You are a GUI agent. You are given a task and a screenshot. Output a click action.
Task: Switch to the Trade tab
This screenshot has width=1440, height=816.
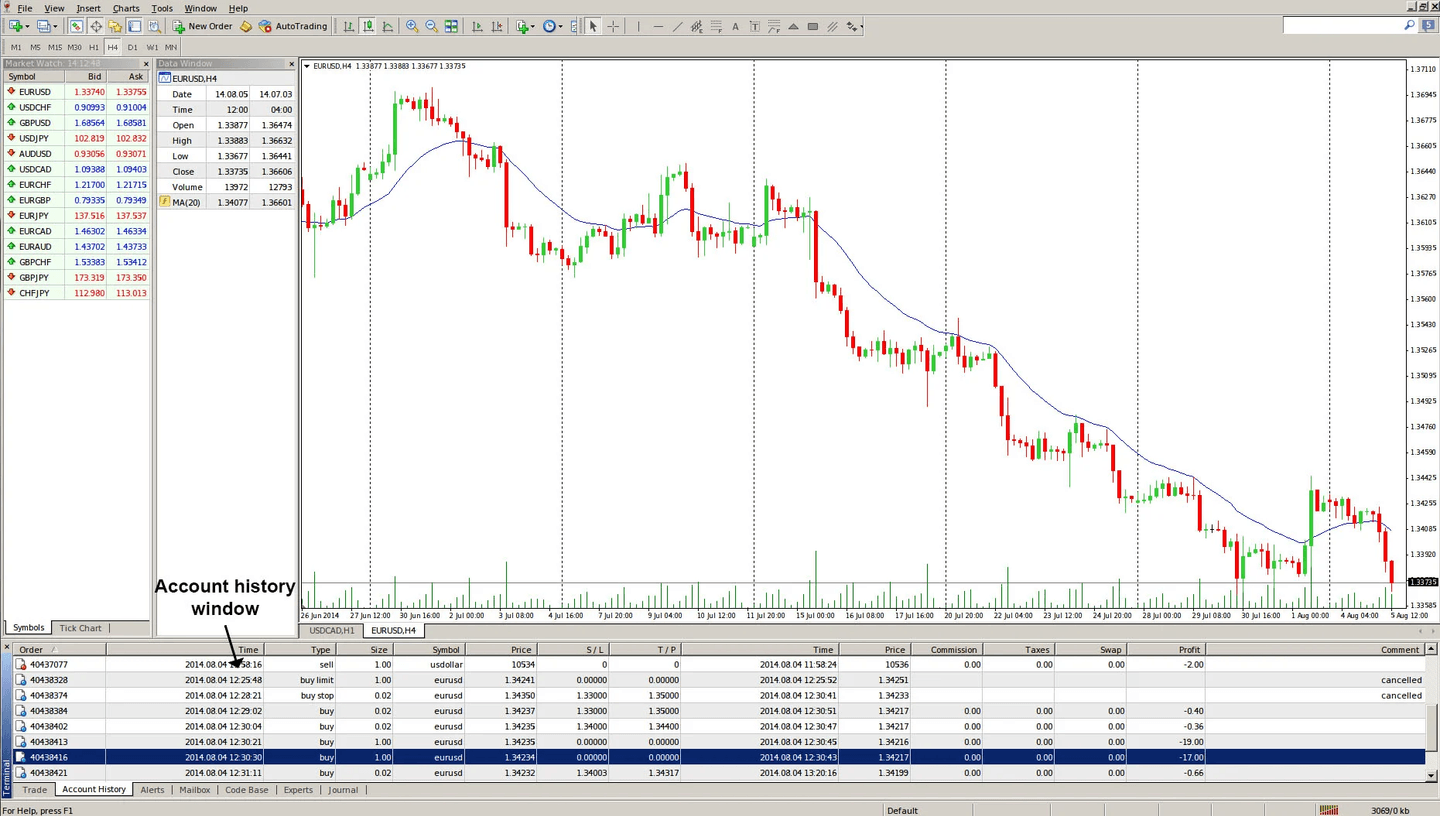[x=33, y=789]
